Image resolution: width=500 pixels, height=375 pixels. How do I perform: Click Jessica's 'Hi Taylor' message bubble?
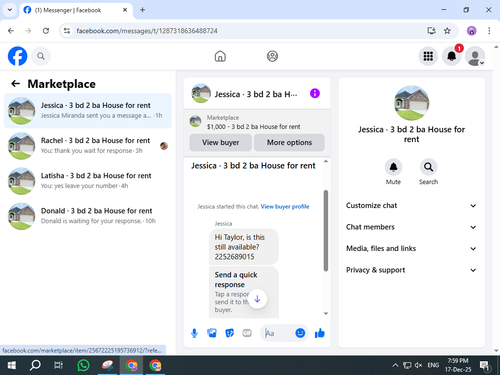[244, 247]
